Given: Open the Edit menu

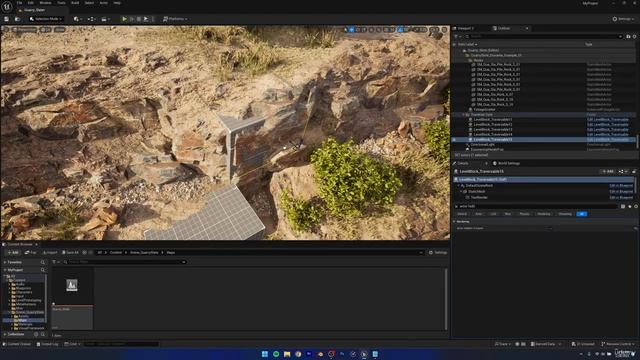Looking at the screenshot, I should 31,3.
